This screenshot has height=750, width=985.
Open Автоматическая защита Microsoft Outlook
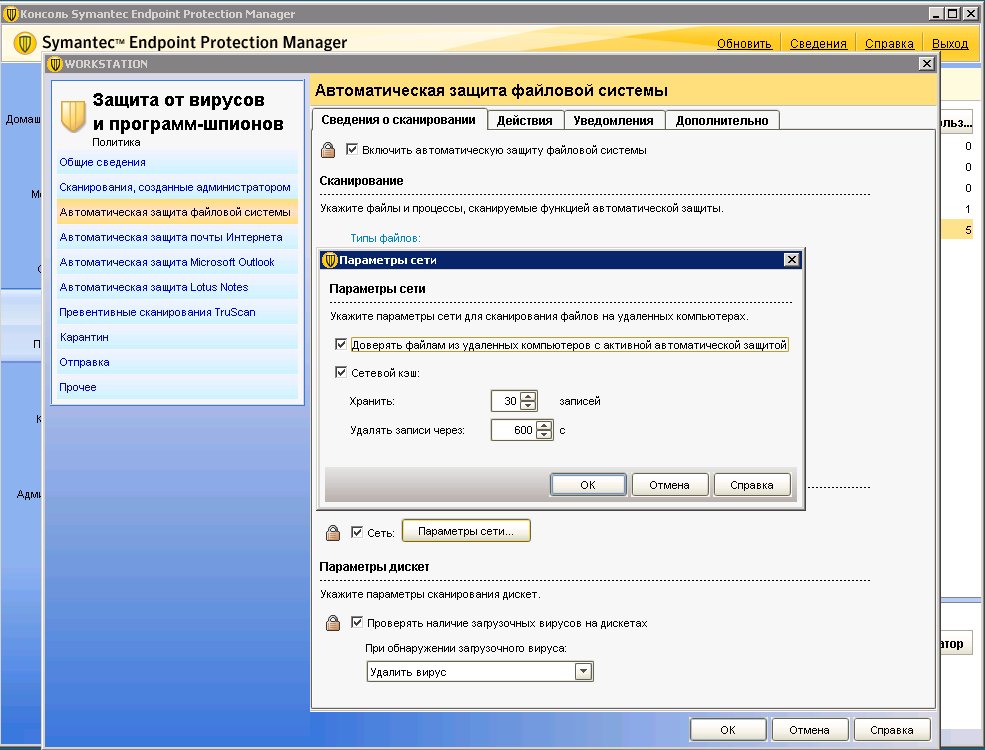[x=177, y=263]
